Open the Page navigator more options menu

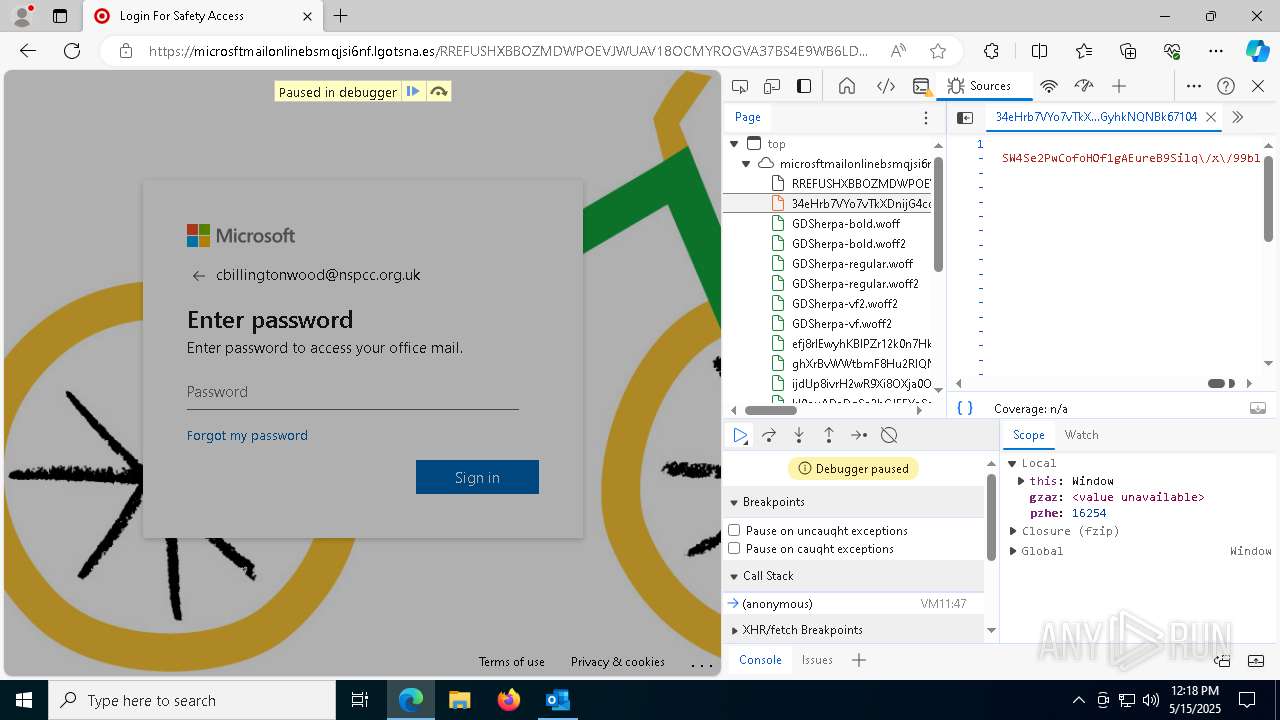(926, 117)
